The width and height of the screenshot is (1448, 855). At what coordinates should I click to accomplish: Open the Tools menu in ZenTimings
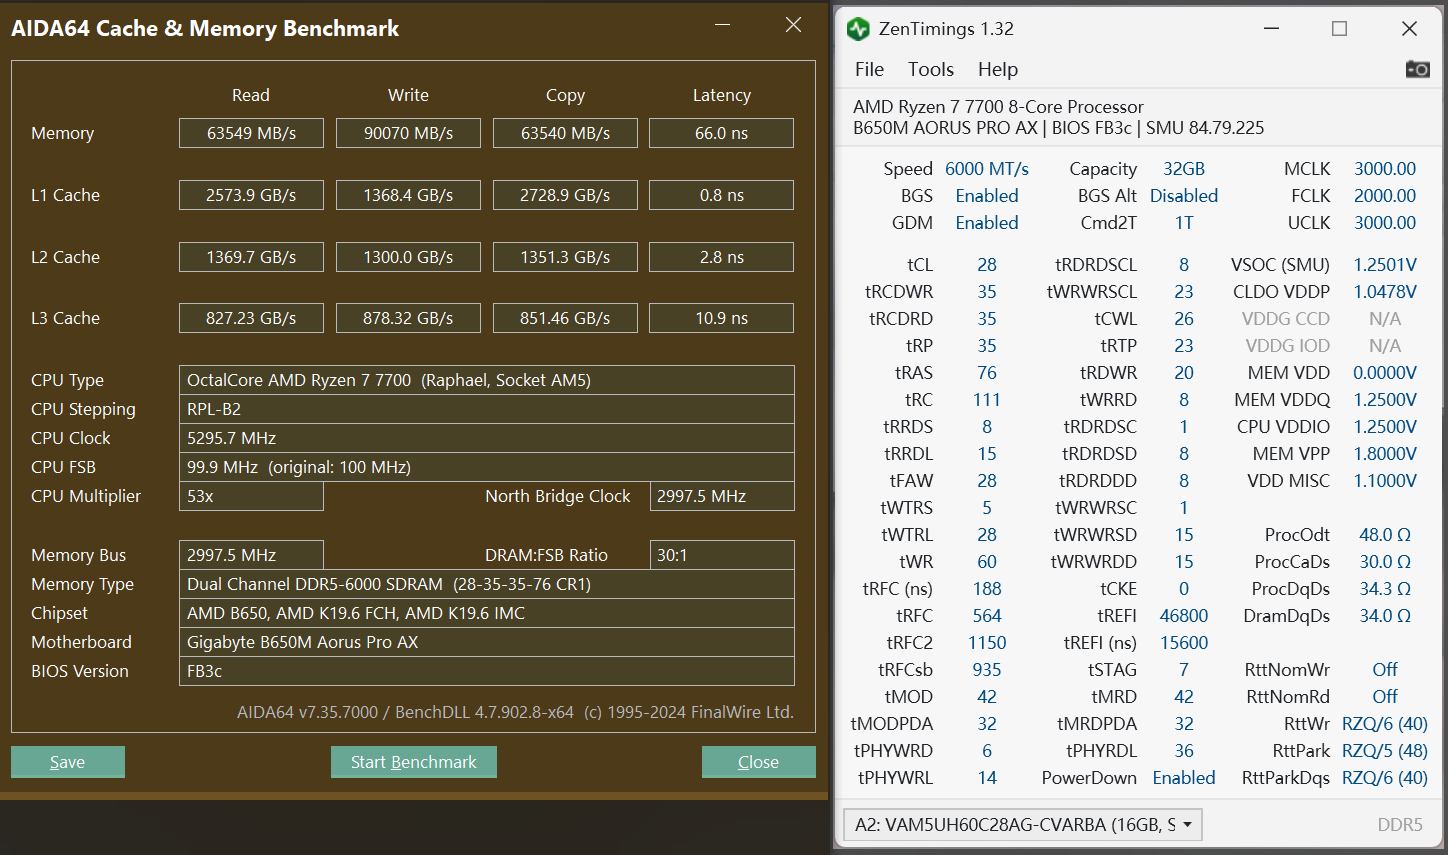click(x=930, y=69)
